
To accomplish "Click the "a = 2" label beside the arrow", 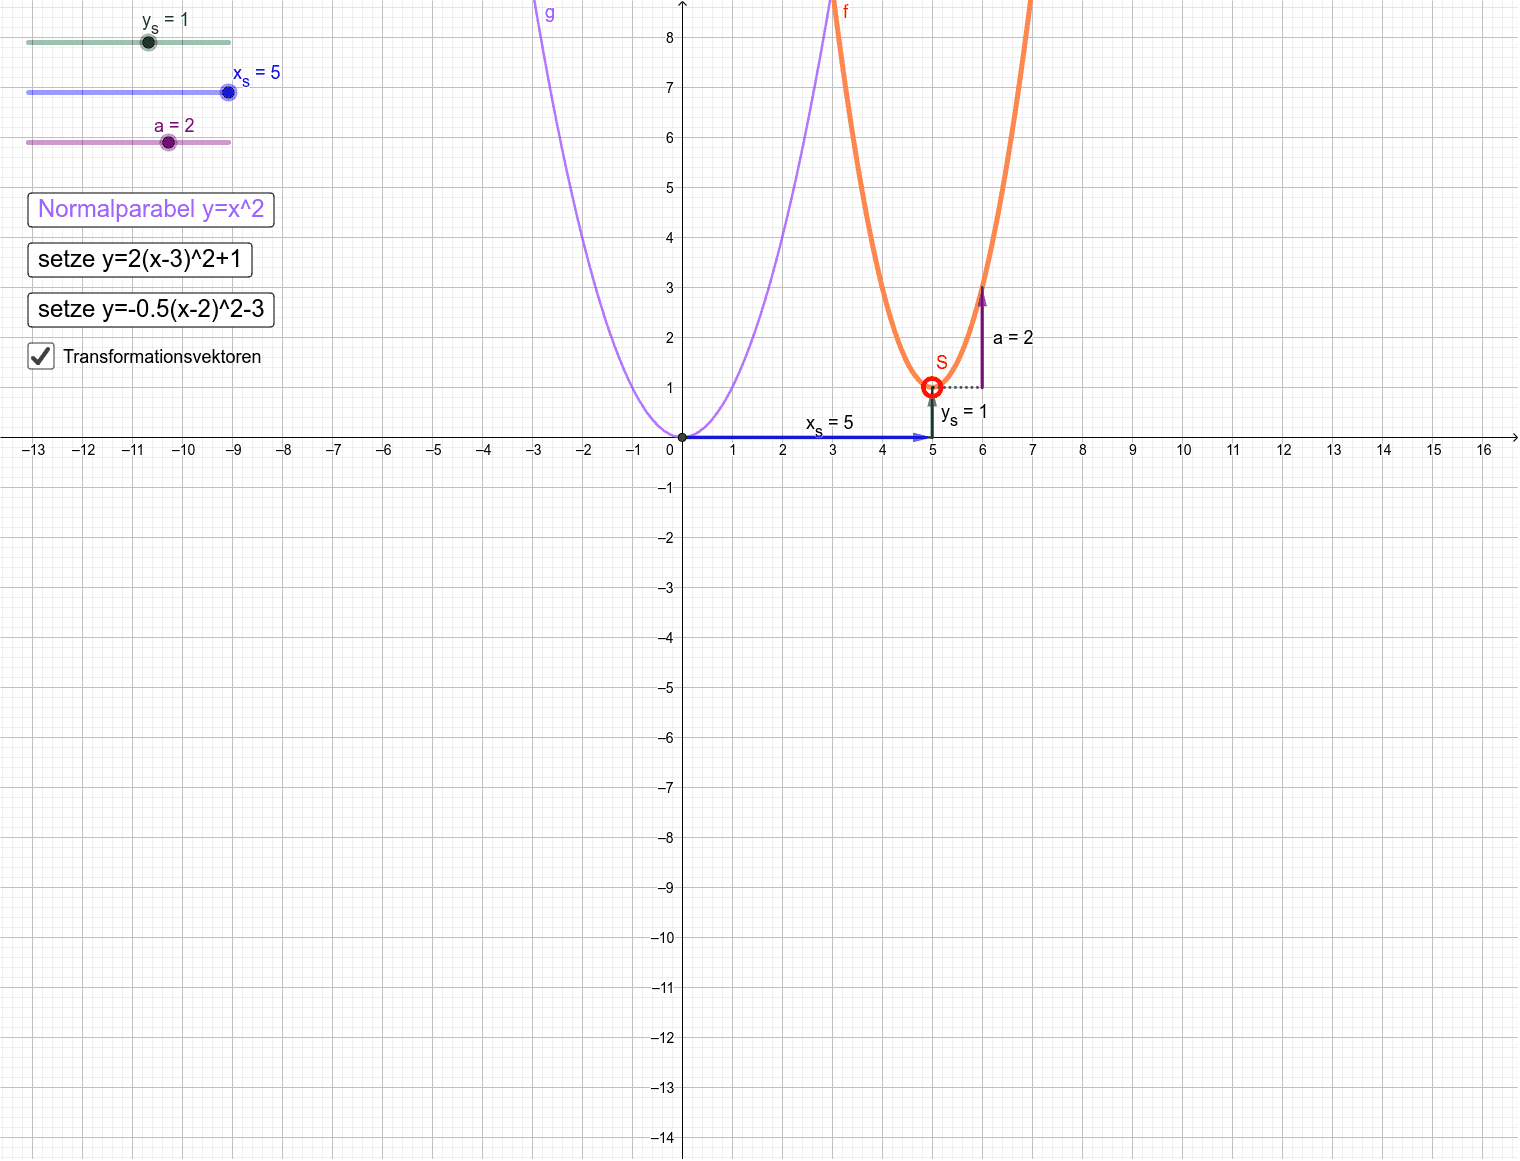I will point(1013,339).
